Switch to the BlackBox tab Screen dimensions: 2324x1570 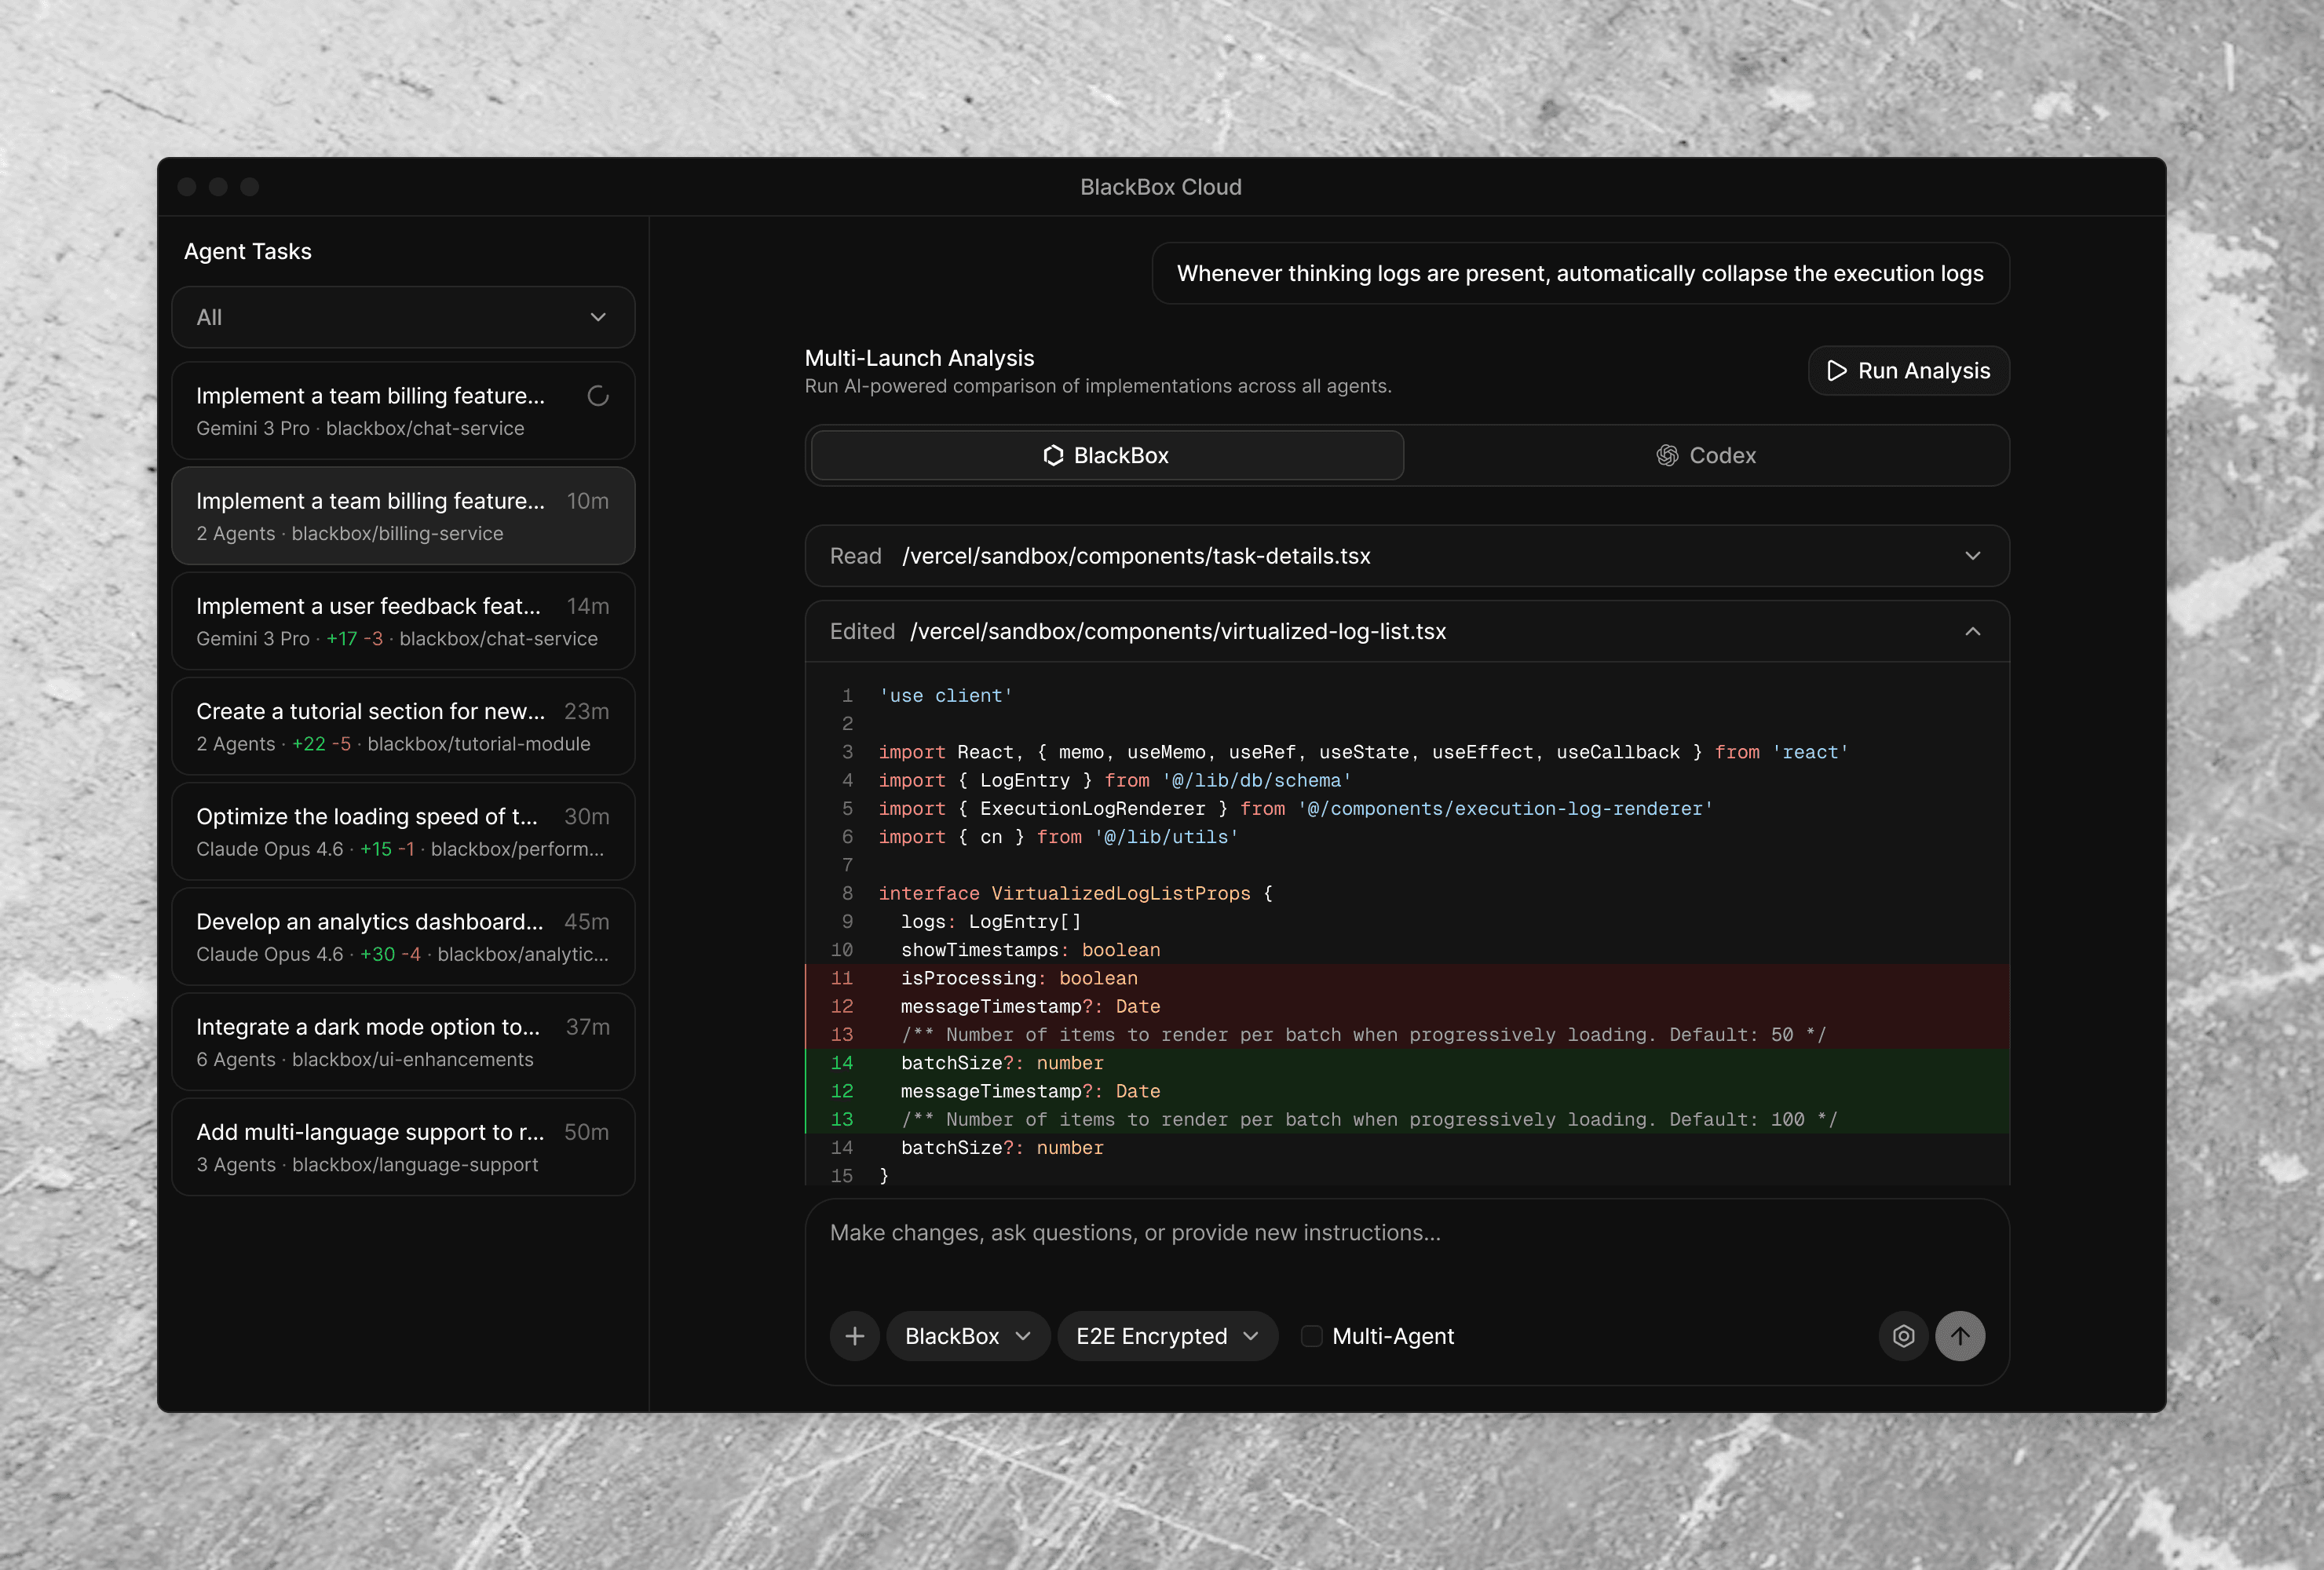click(1106, 456)
